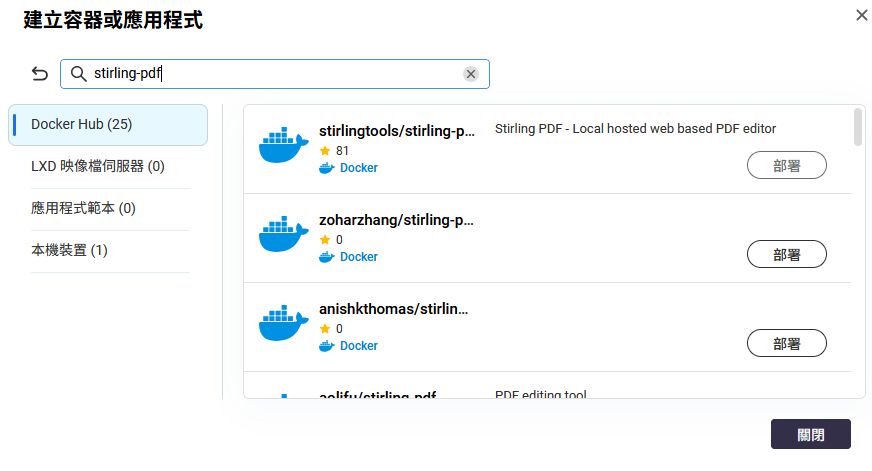
Task: Click the small Docker icon under anishkthomas
Action: (326, 346)
